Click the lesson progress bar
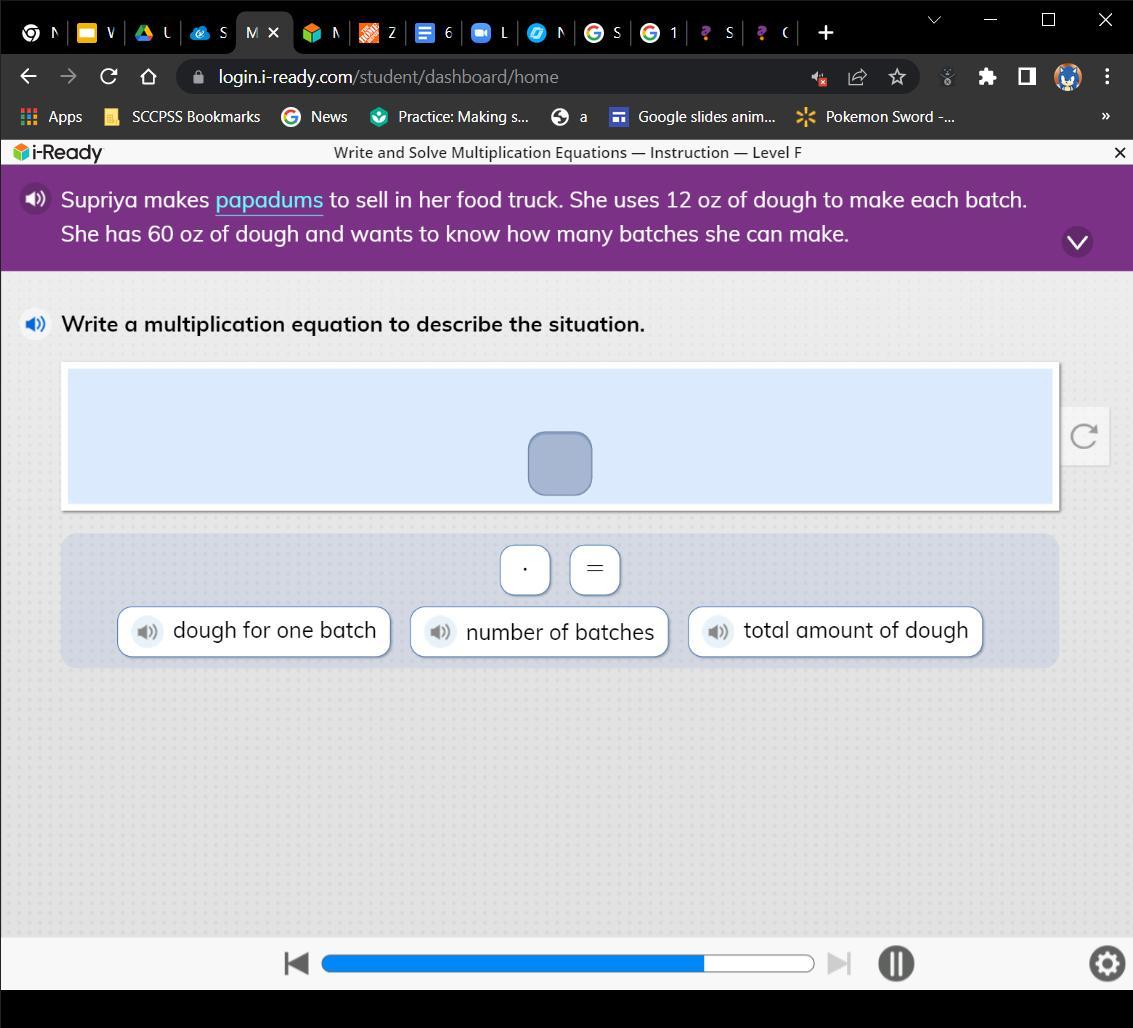The height and width of the screenshot is (1028, 1133). tap(567, 963)
